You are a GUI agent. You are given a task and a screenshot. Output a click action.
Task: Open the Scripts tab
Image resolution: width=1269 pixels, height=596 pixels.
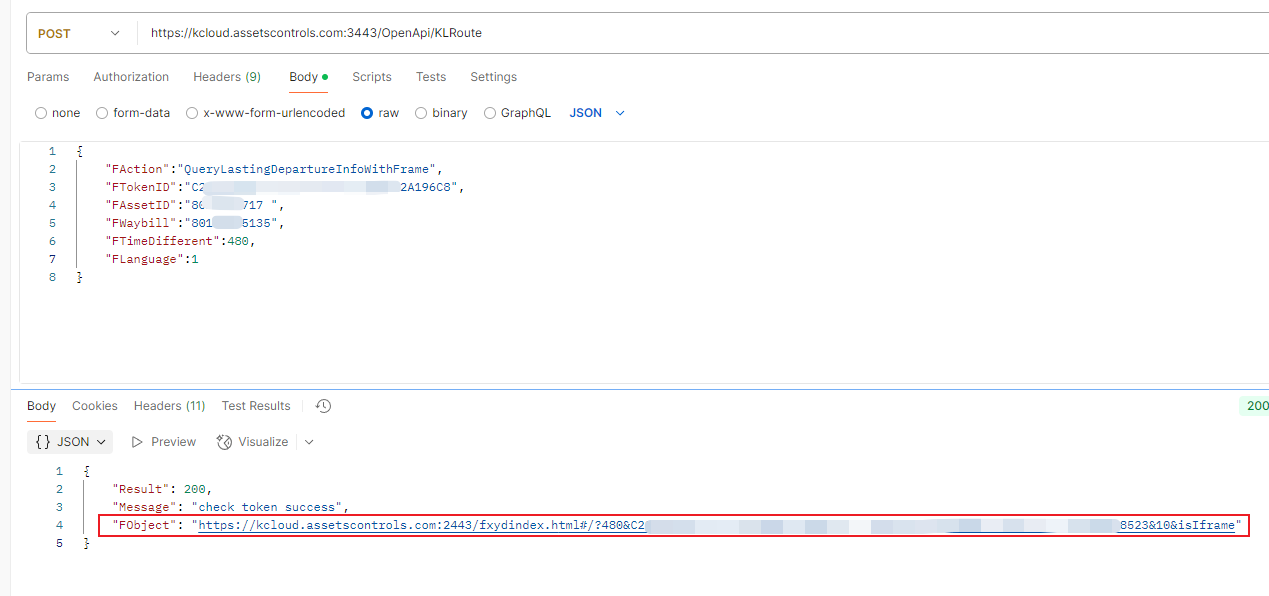pyautogui.click(x=372, y=77)
